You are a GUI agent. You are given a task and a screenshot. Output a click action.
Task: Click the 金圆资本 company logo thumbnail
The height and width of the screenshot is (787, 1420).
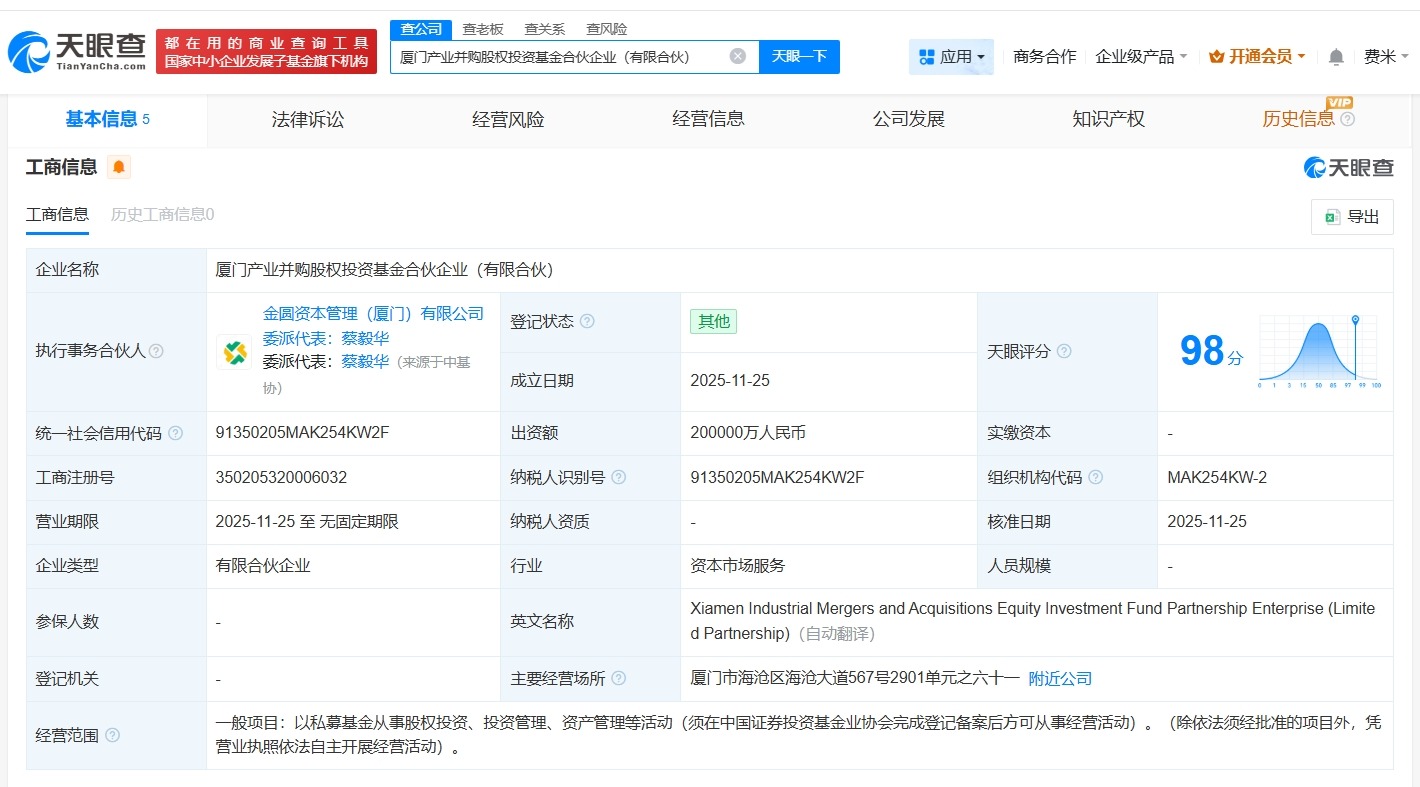point(234,353)
